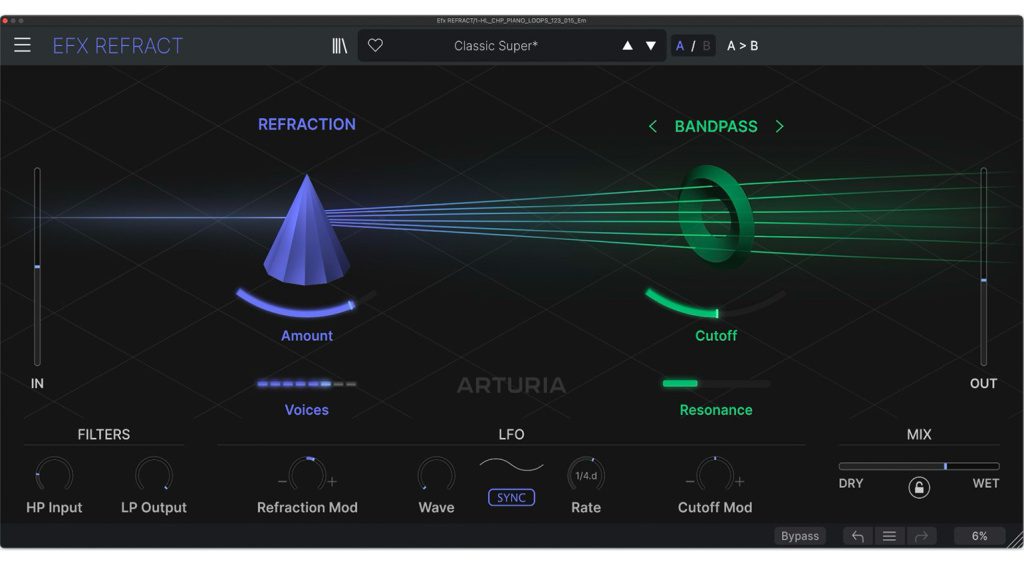The width and height of the screenshot is (1024, 565).
Task: Set the Voices segmented bar
Action: pos(307,384)
